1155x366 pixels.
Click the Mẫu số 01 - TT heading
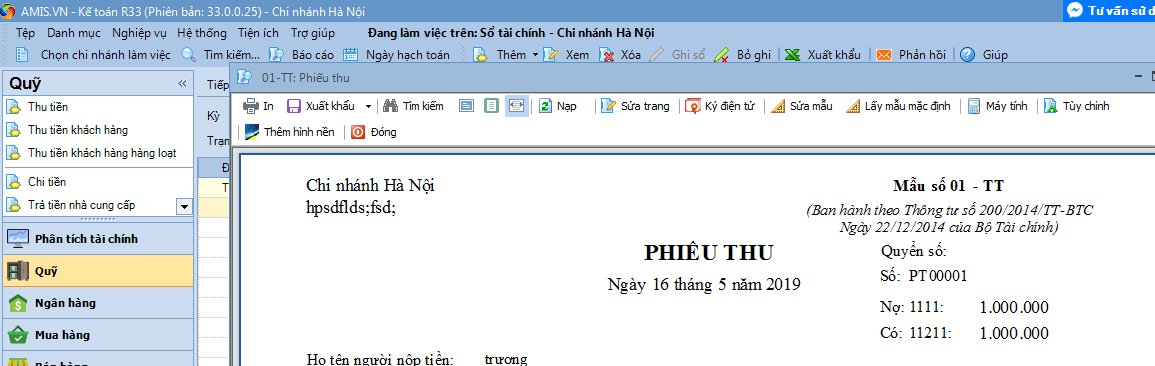(949, 185)
